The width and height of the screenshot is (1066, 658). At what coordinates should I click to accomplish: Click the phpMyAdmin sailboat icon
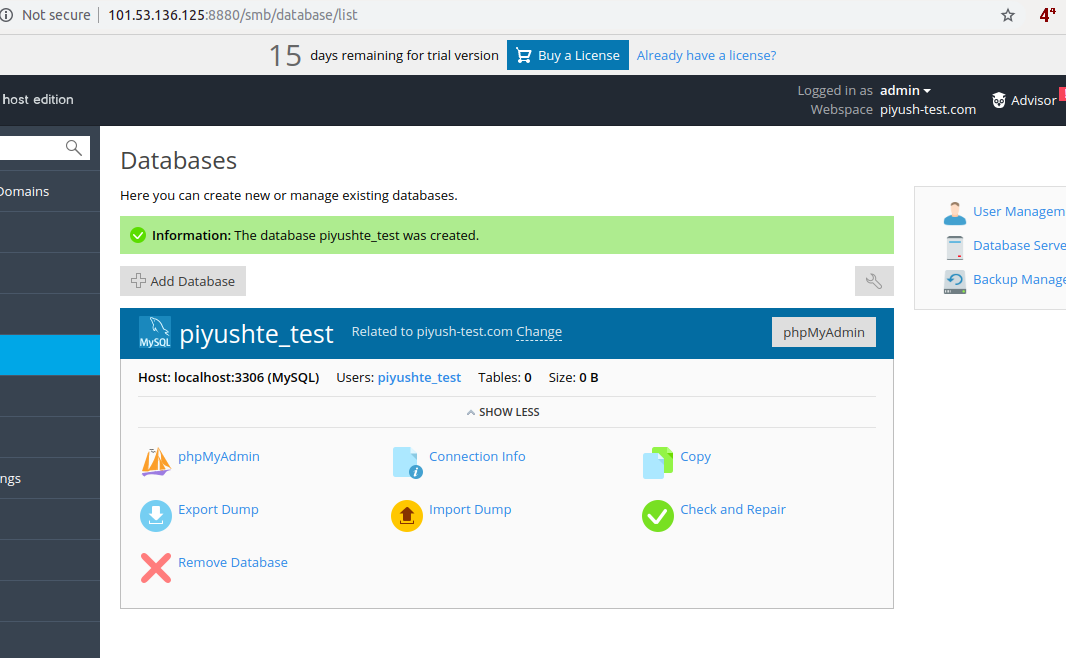pyautogui.click(x=156, y=462)
